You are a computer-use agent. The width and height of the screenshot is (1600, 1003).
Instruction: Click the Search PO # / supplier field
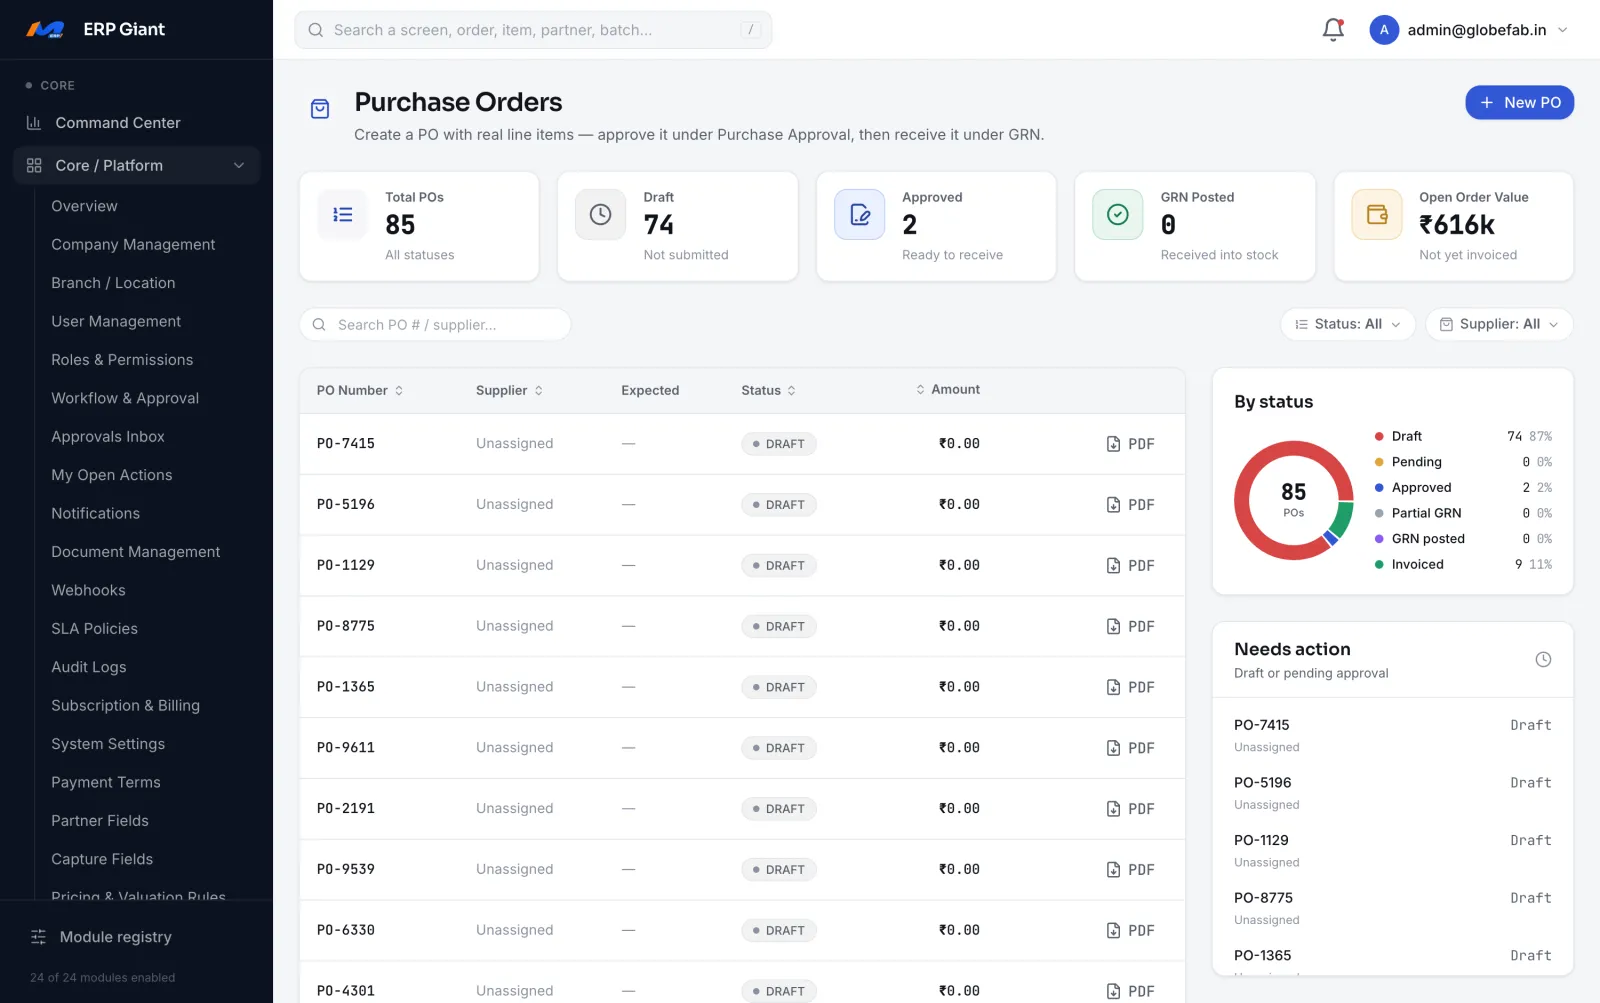coord(435,325)
